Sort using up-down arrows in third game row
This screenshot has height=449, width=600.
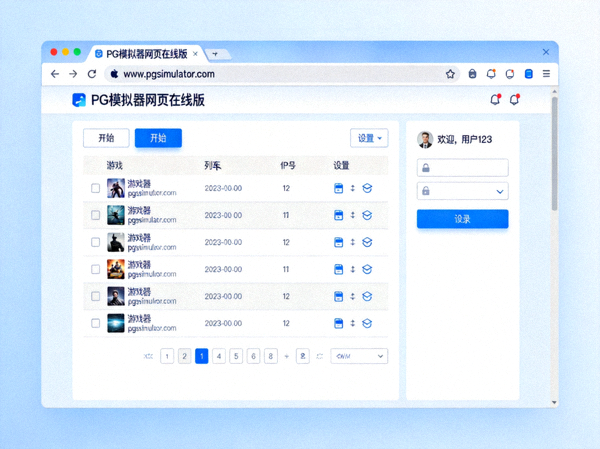pos(352,242)
